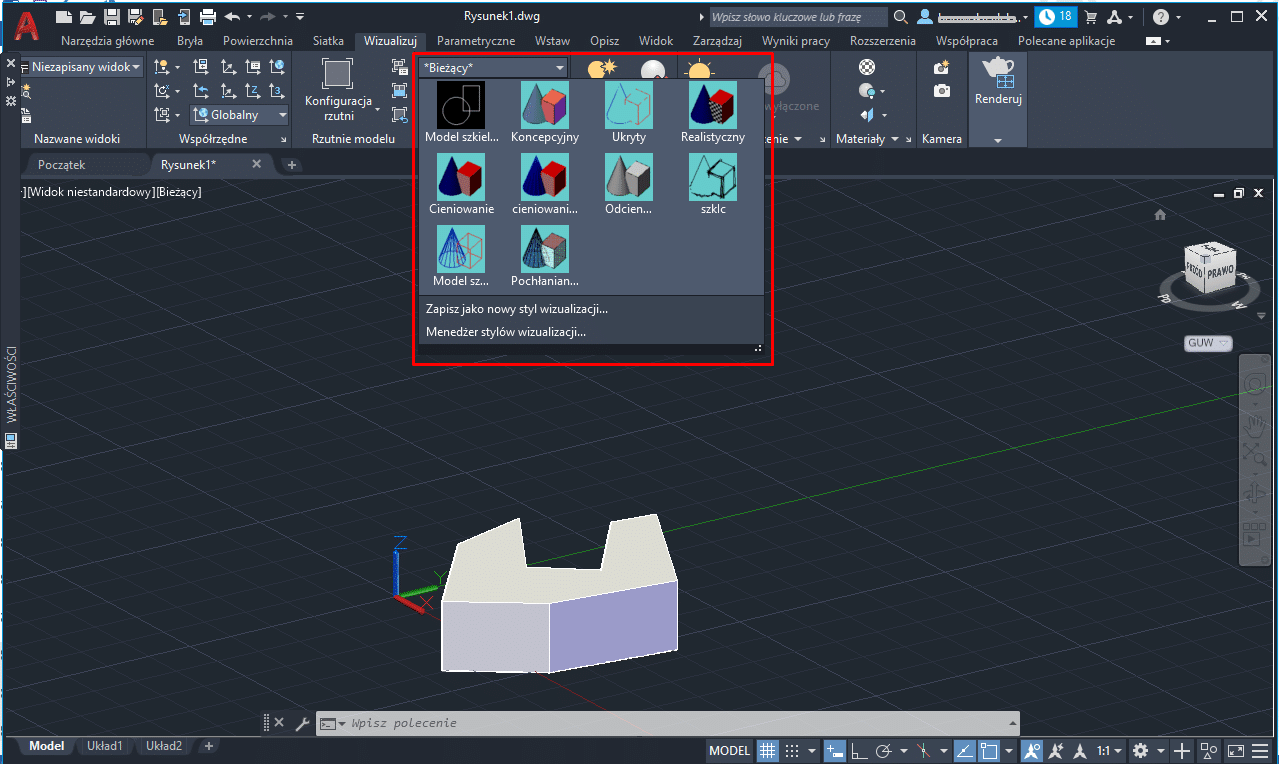
Task: Expand the Globalny coordinate system dropdown
Action: click(240, 115)
